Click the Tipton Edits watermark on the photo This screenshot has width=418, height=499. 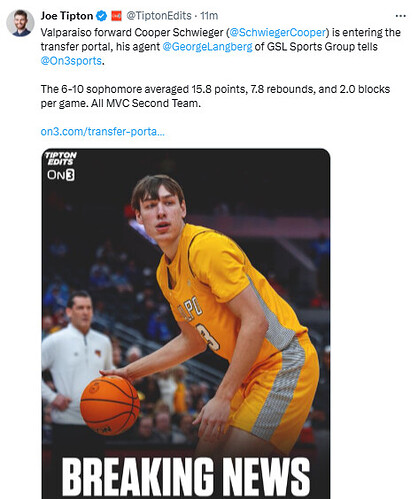[61, 159]
